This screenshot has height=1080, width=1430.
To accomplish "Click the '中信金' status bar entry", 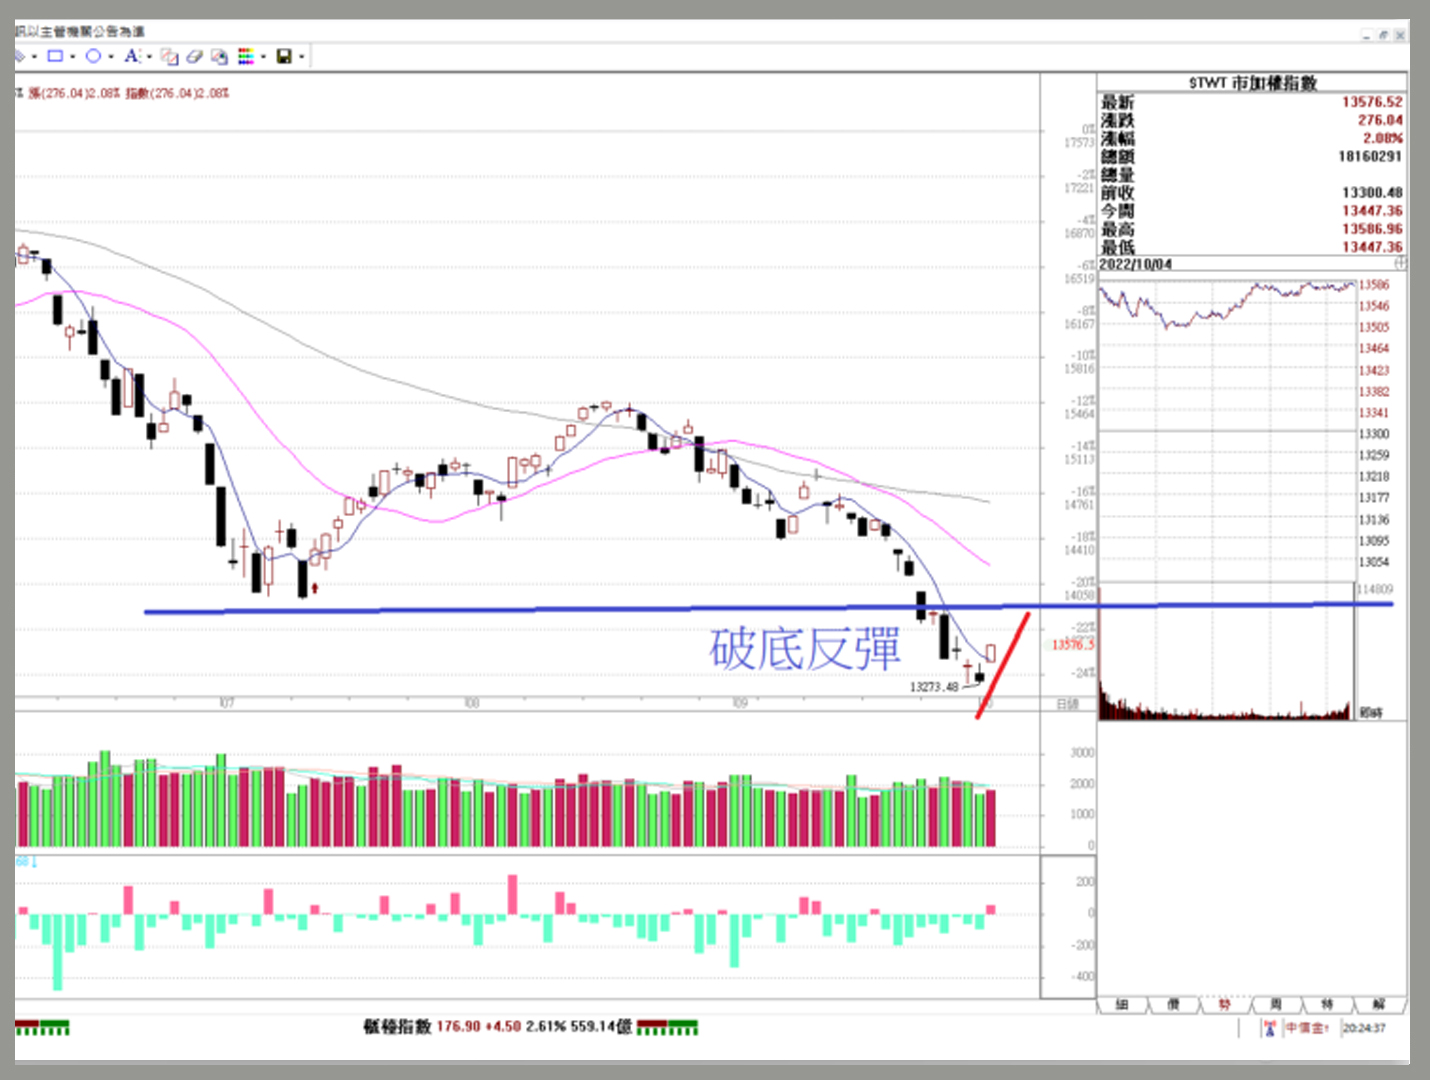I will pyautogui.click(x=1306, y=1028).
